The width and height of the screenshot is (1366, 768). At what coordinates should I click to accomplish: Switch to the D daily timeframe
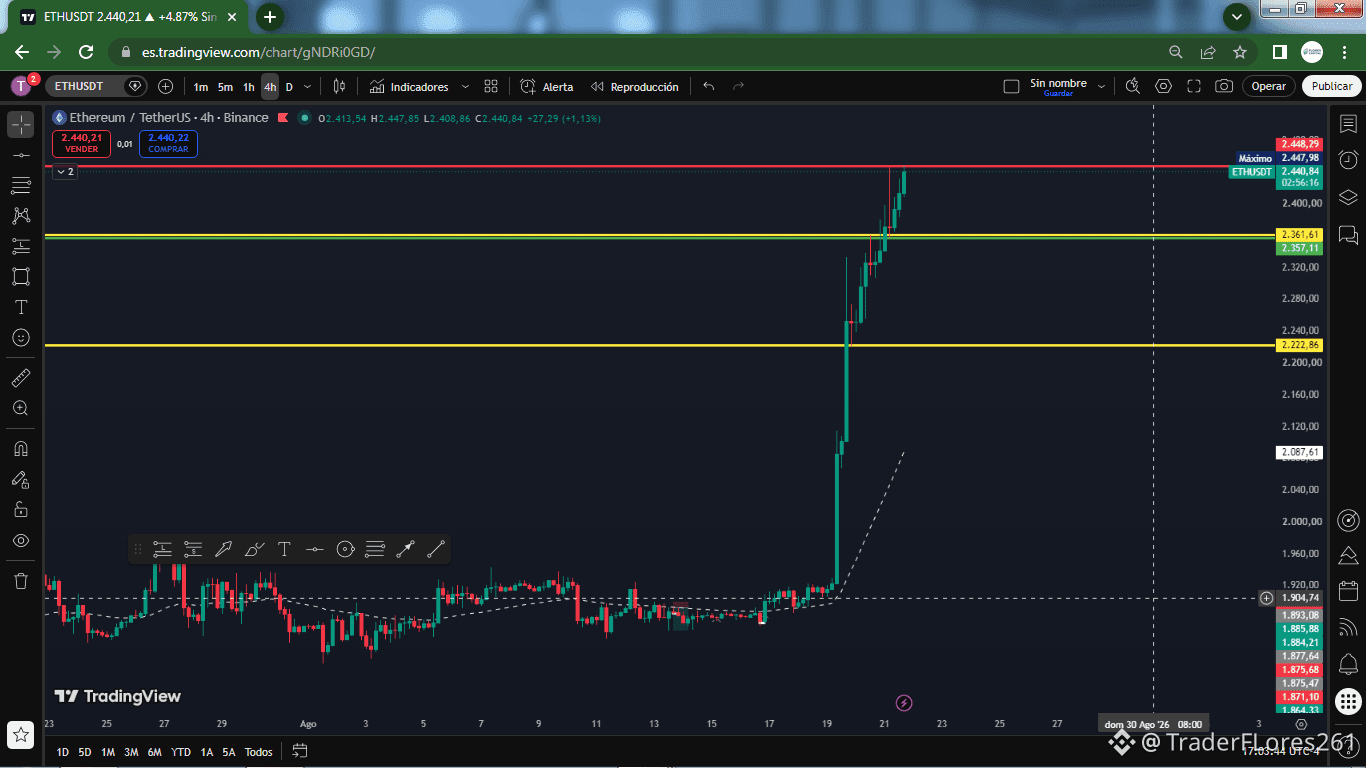(289, 87)
